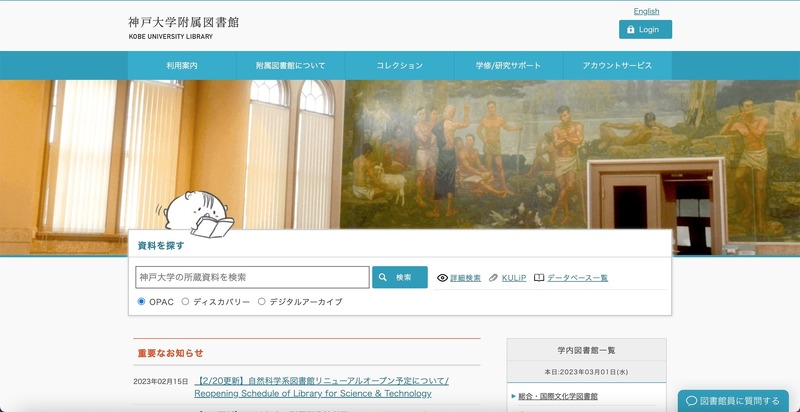Select the デジタルアーカイブ radio option

tap(262, 301)
